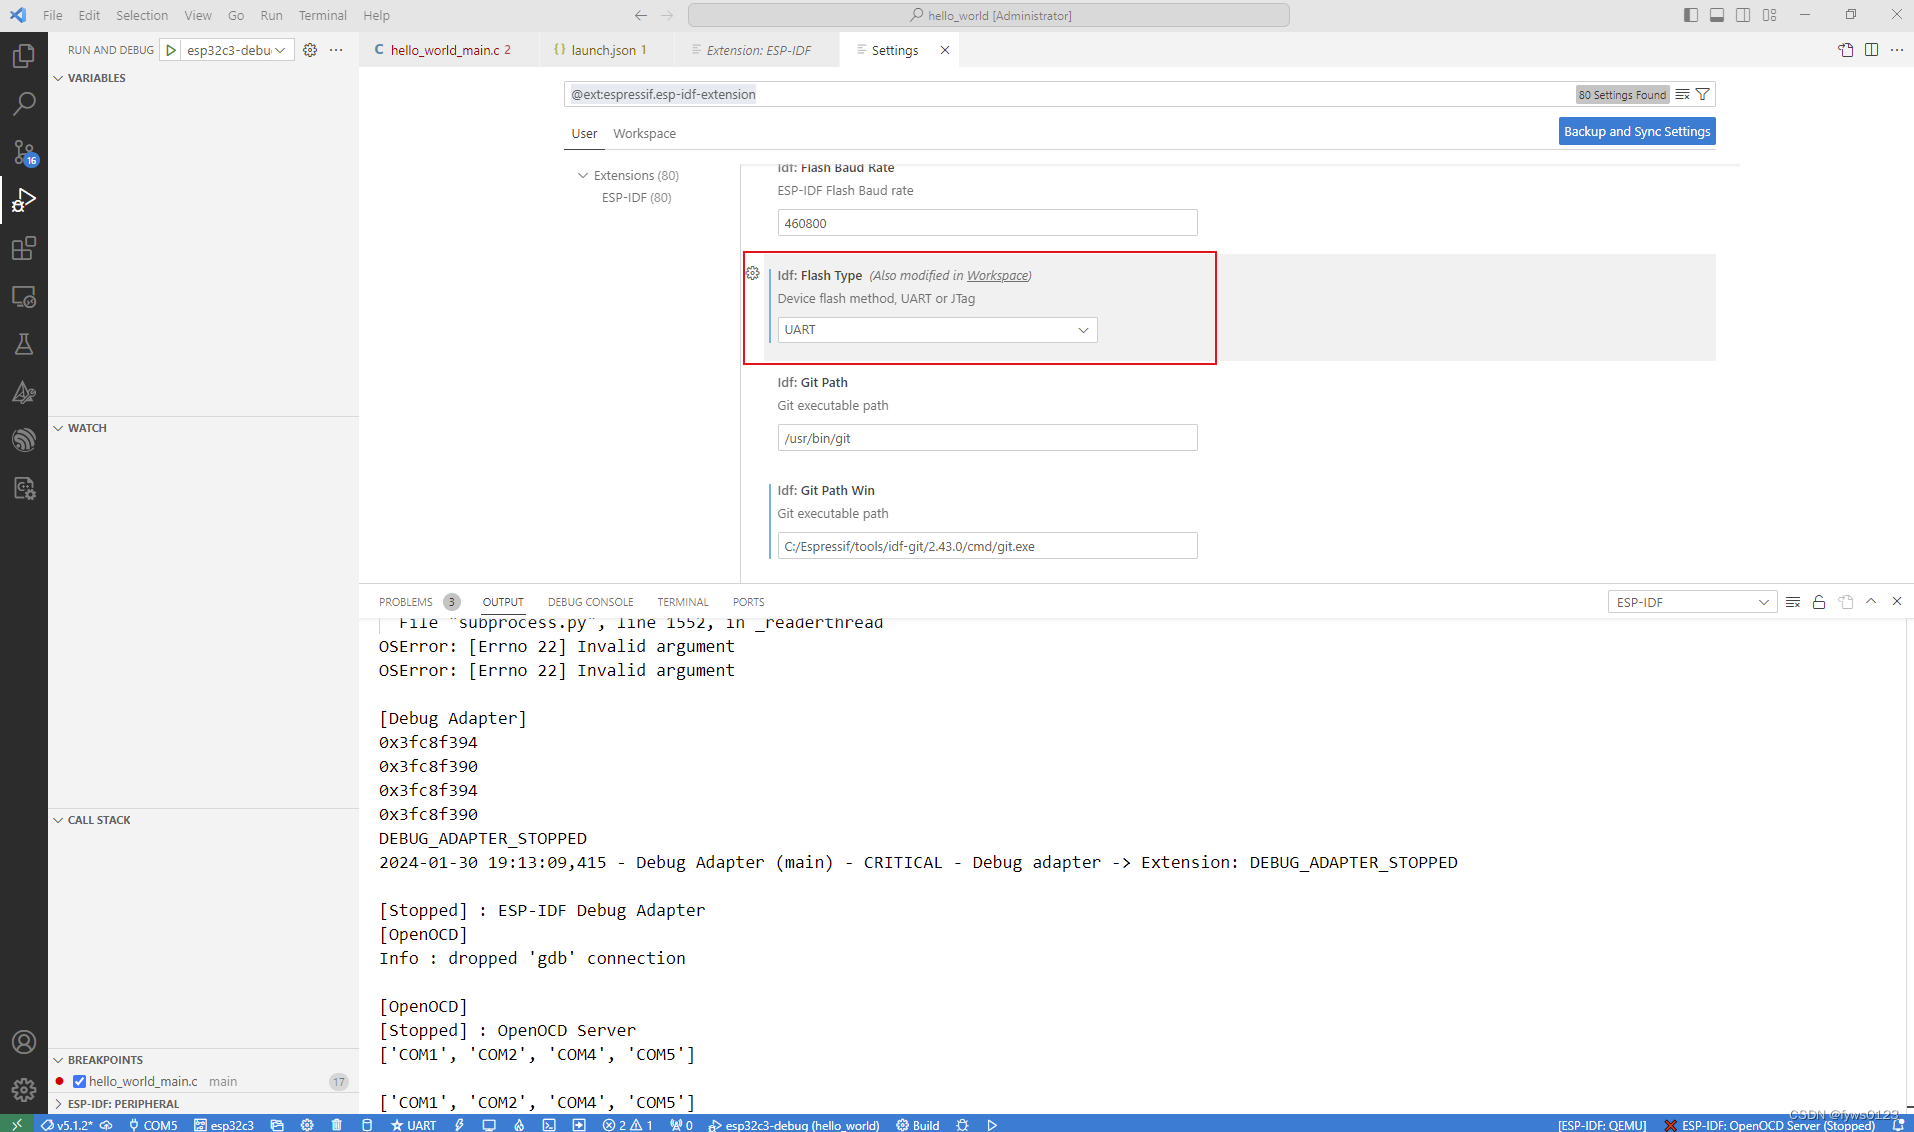Switch to the launch.json tab
This screenshot has width=1914, height=1132.
click(x=606, y=50)
